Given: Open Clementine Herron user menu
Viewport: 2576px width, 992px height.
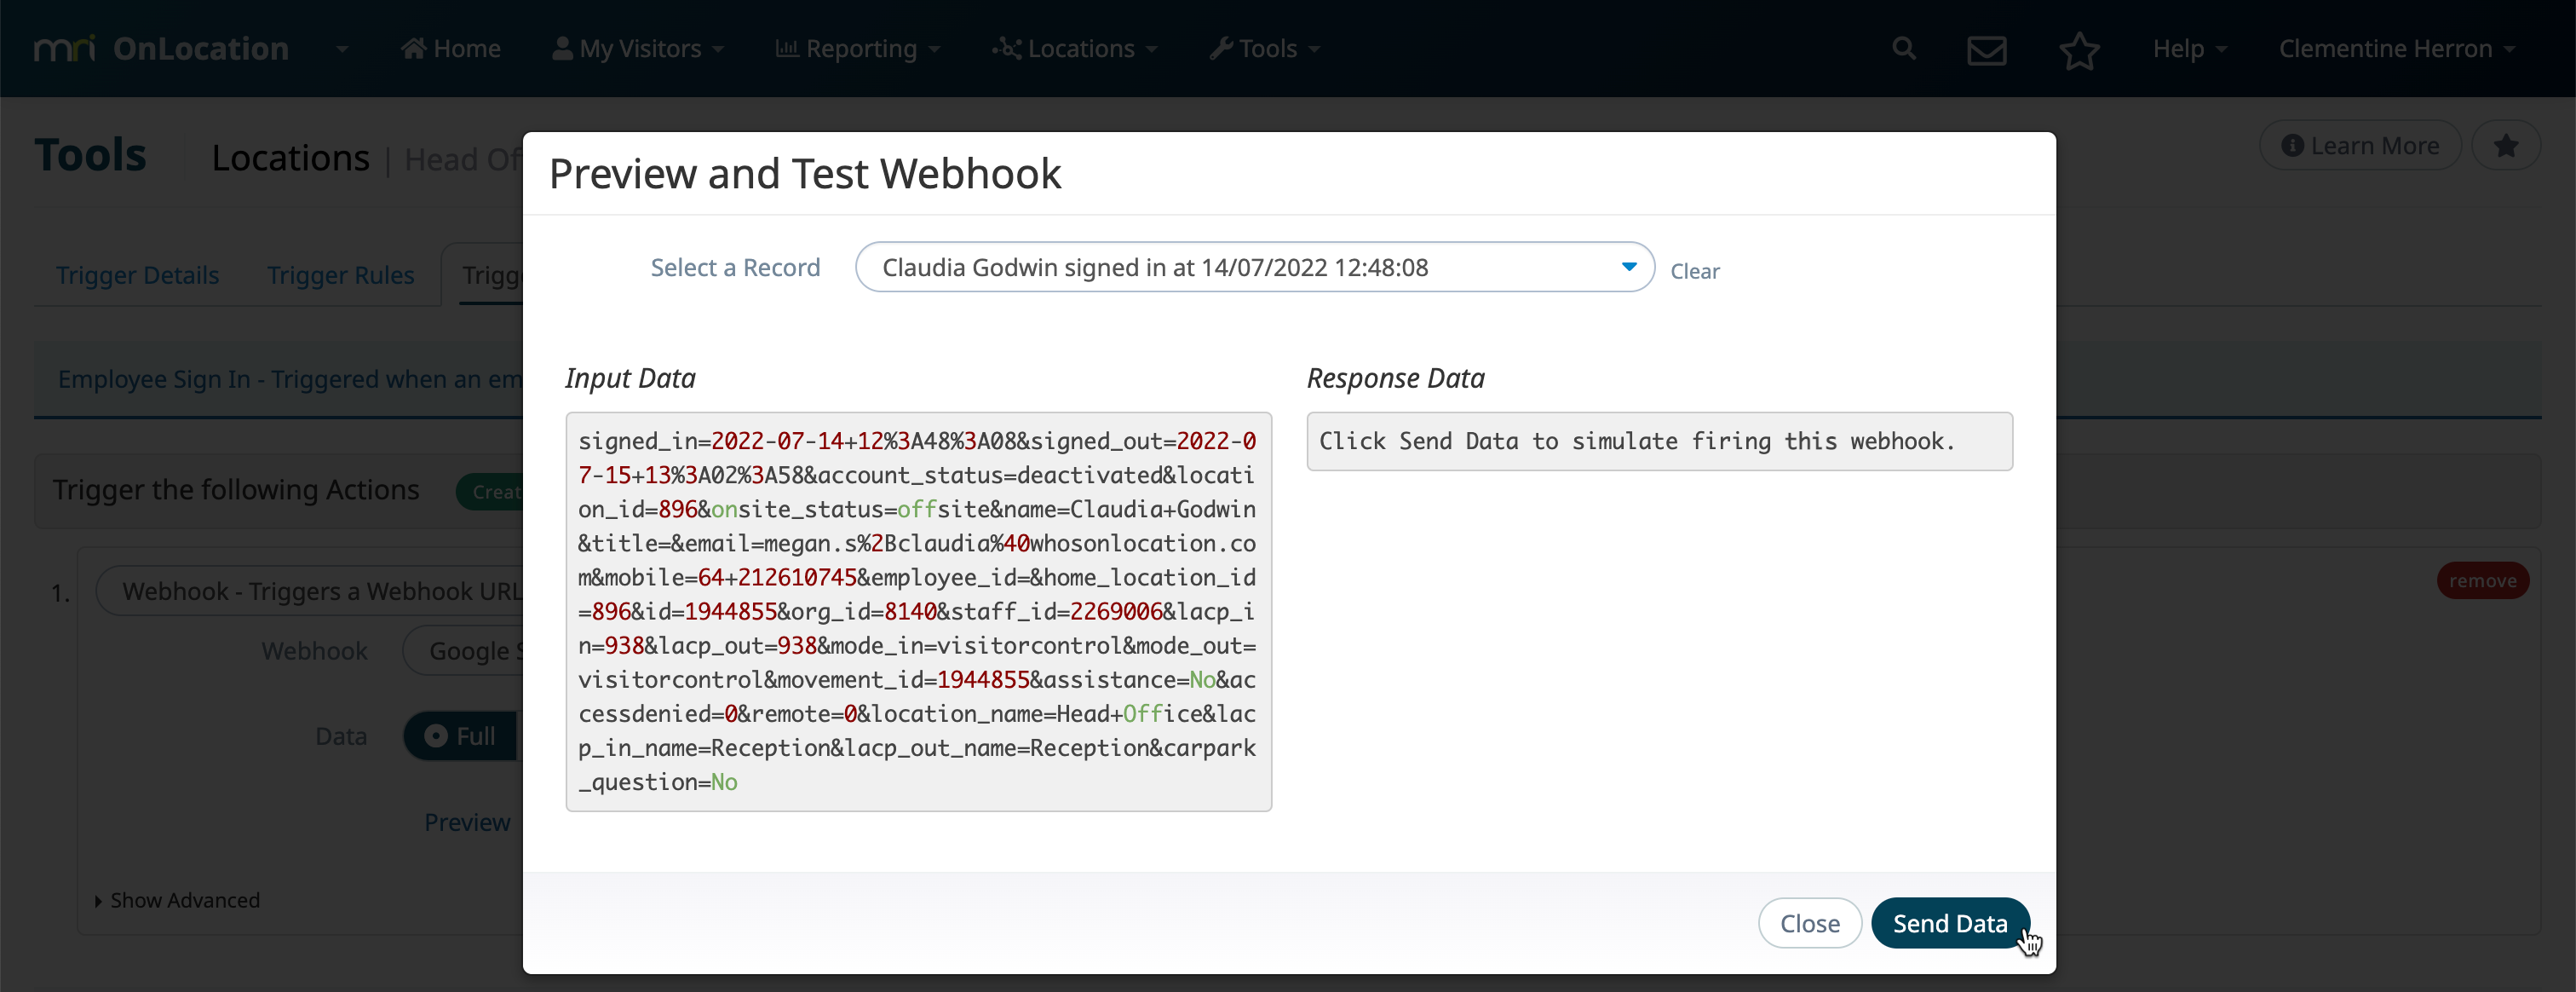Looking at the screenshot, I should point(2396,48).
